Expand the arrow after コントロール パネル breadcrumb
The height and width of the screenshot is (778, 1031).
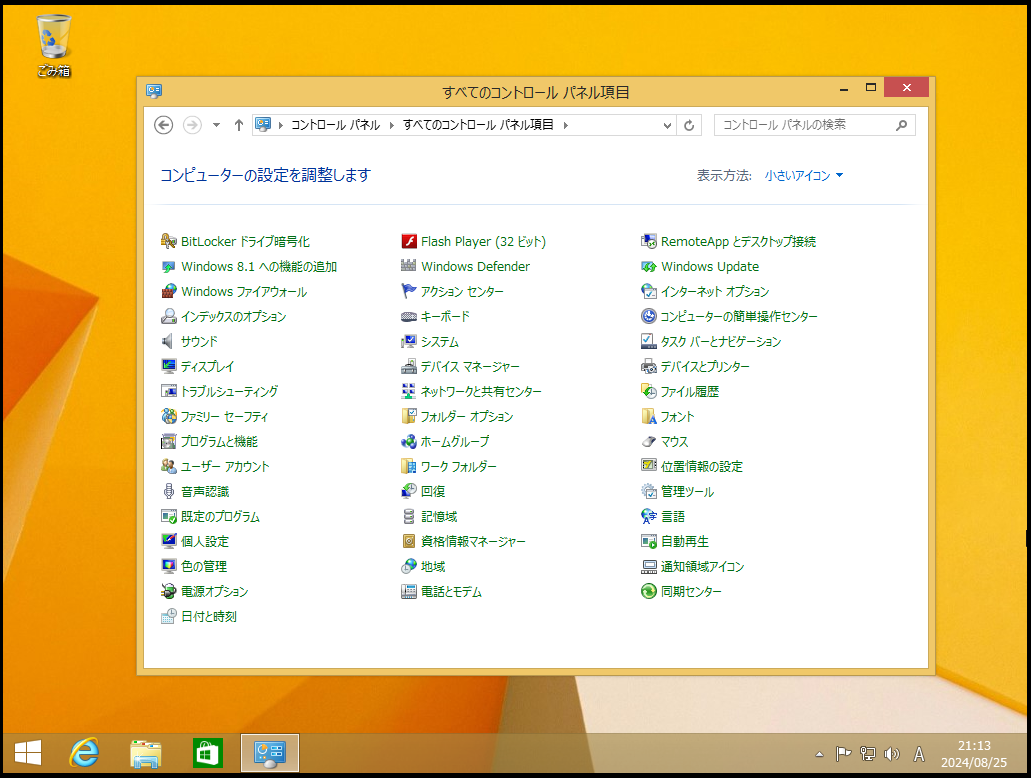click(392, 125)
